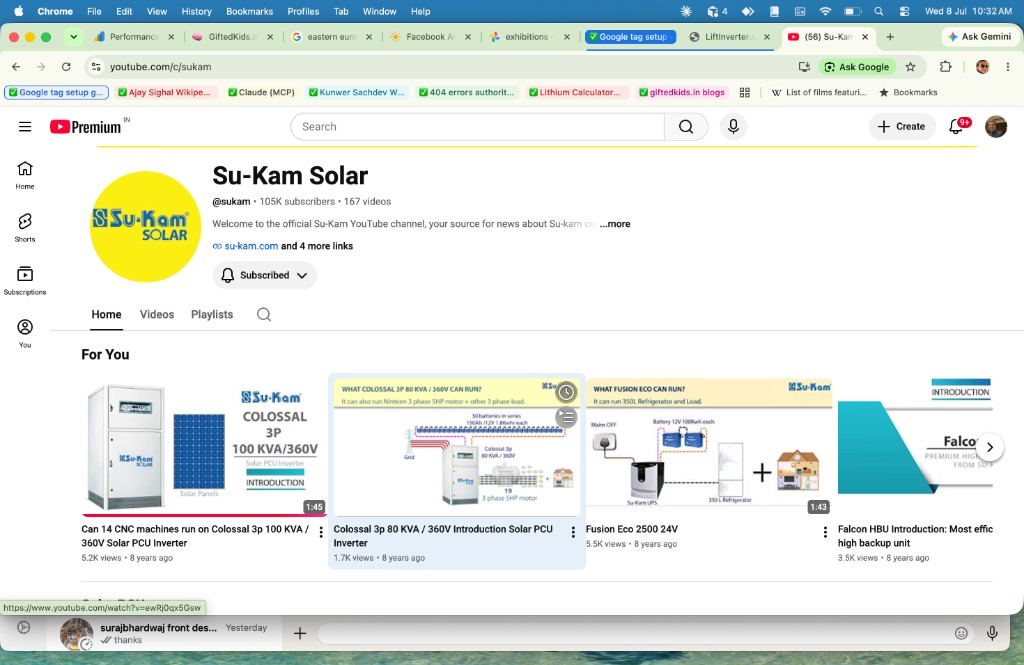This screenshot has height=665, width=1024.
Task: Open the You section in sidebar
Action: coord(25,333)
